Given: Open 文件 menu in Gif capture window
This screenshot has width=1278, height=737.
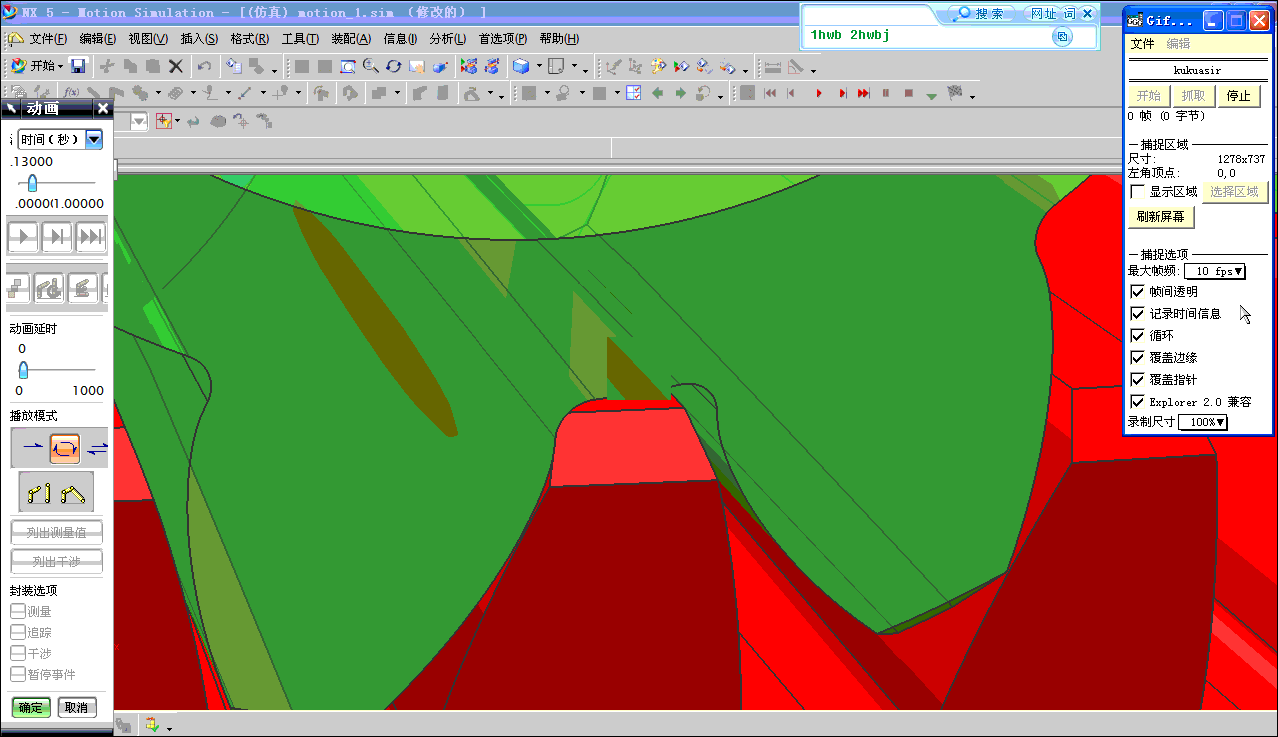Looking at the screenshot, I should [1142, 44].
